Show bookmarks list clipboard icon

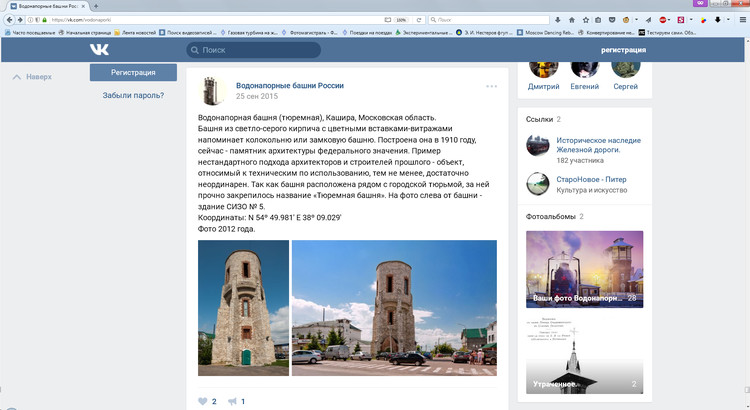click(x=598, y=20)
